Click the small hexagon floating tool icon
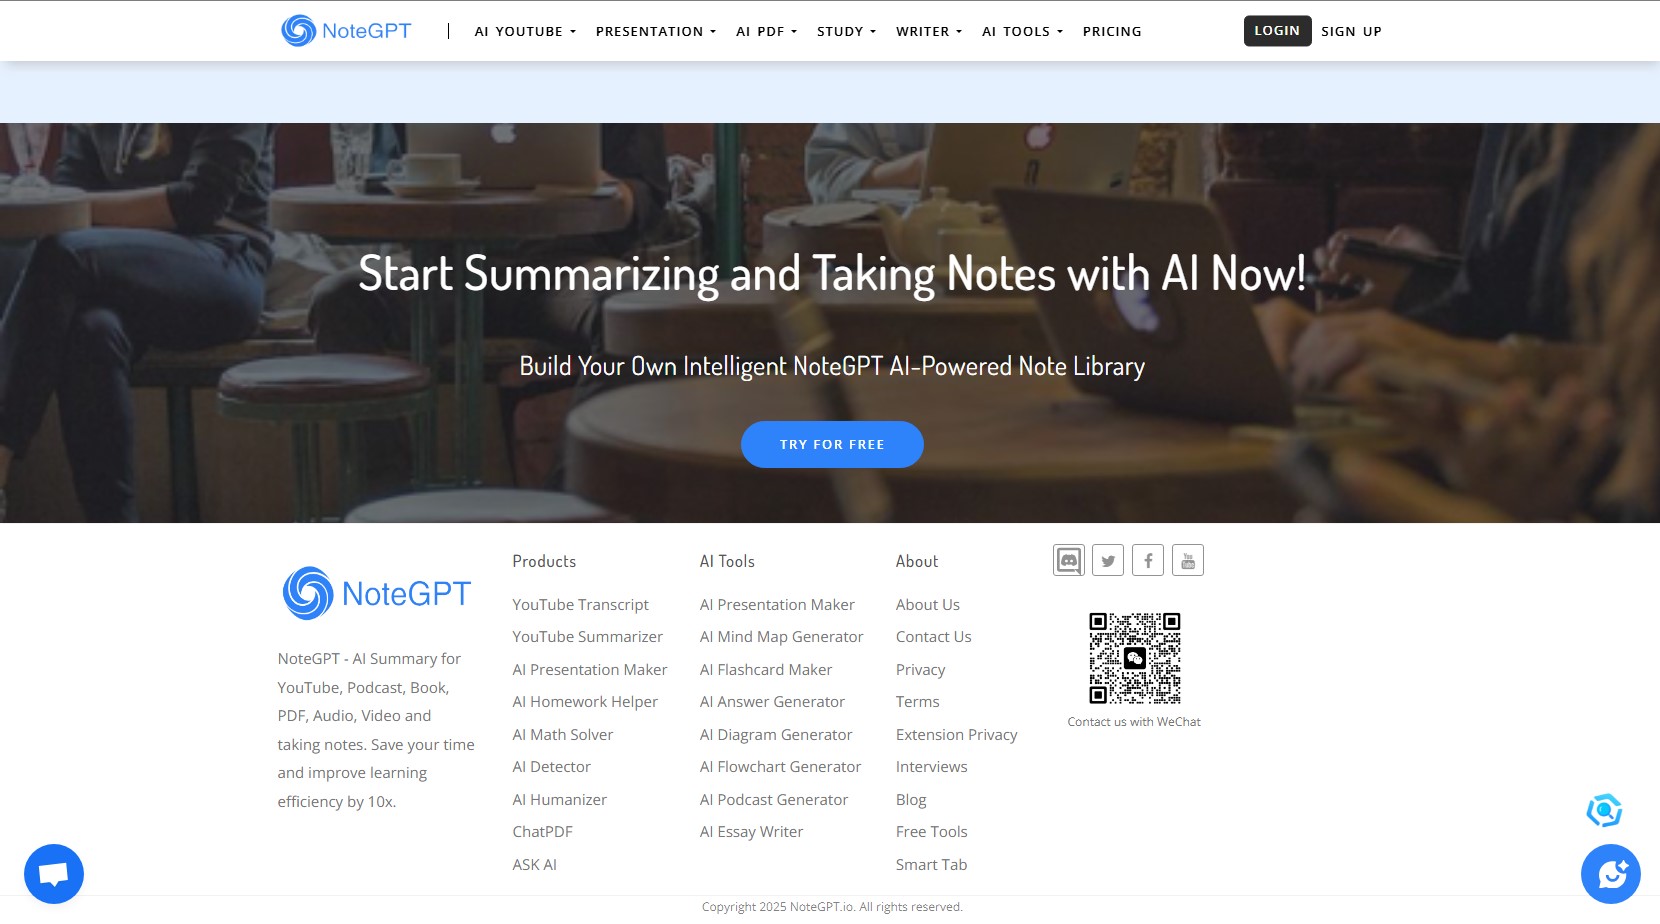The width and height of the screenshot is (1660, 924). (1604, 810)
